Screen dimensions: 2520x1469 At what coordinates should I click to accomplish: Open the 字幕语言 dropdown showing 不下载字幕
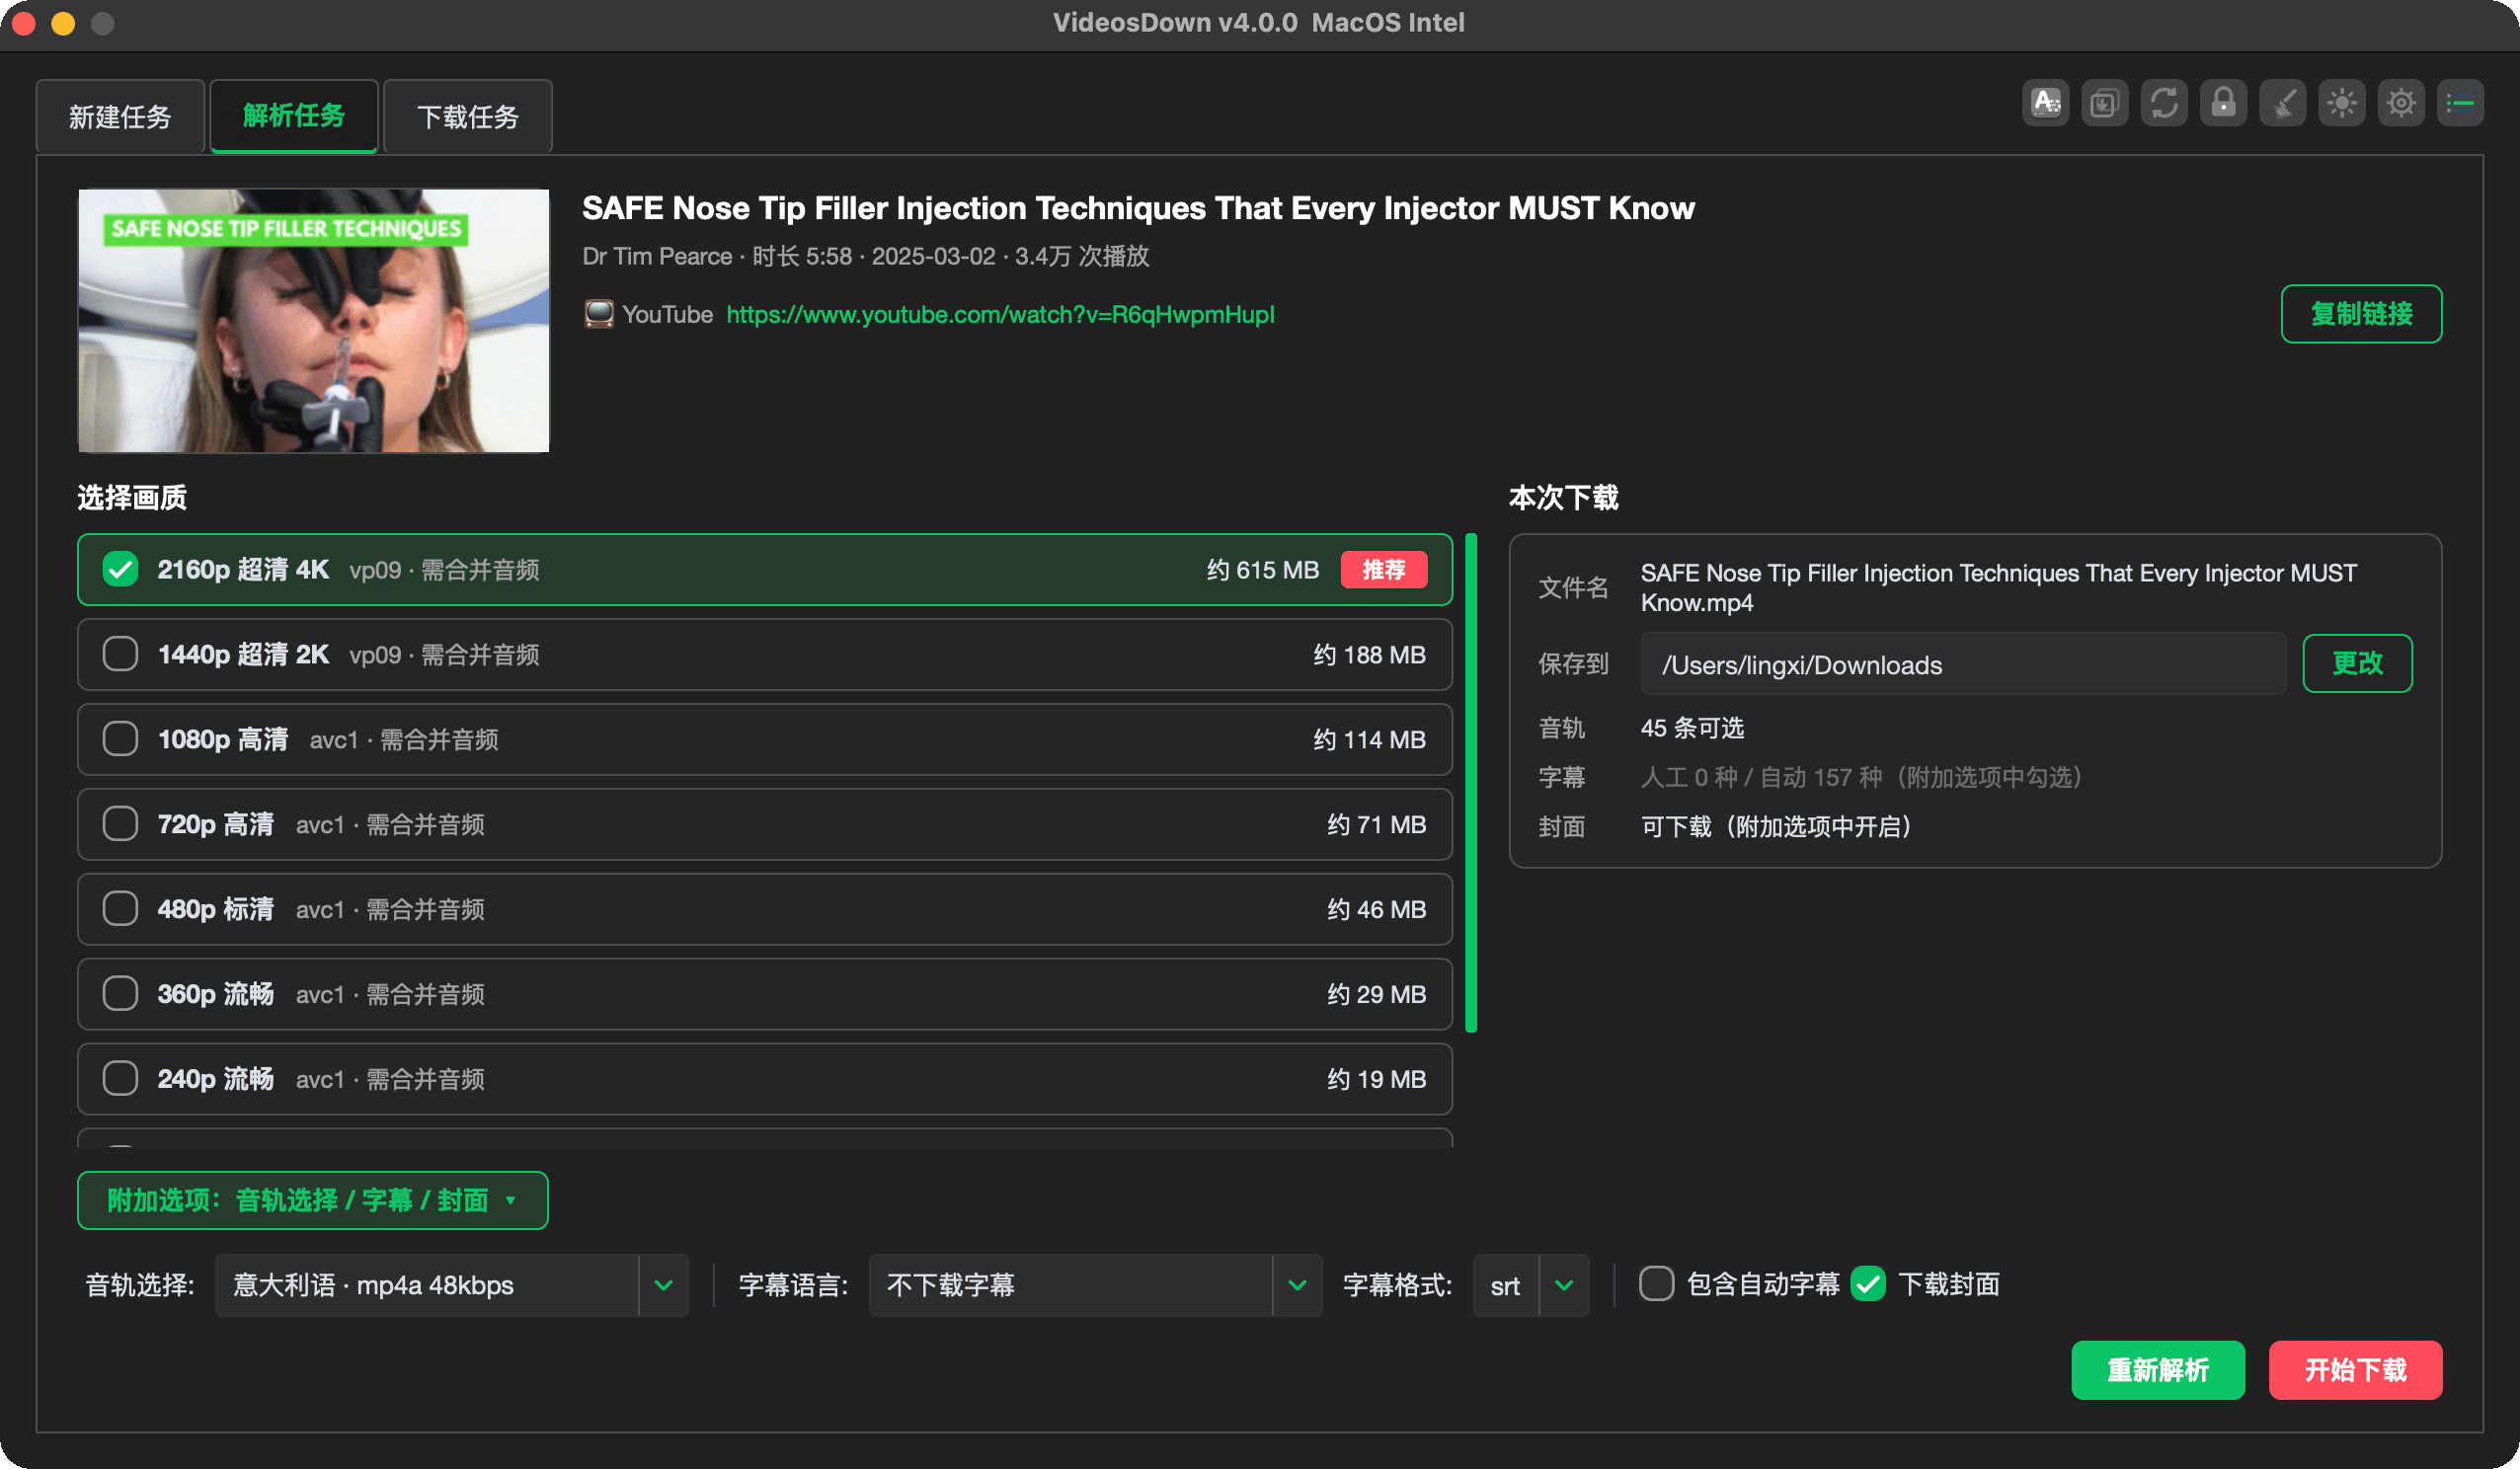(x=1096, y=1286)
